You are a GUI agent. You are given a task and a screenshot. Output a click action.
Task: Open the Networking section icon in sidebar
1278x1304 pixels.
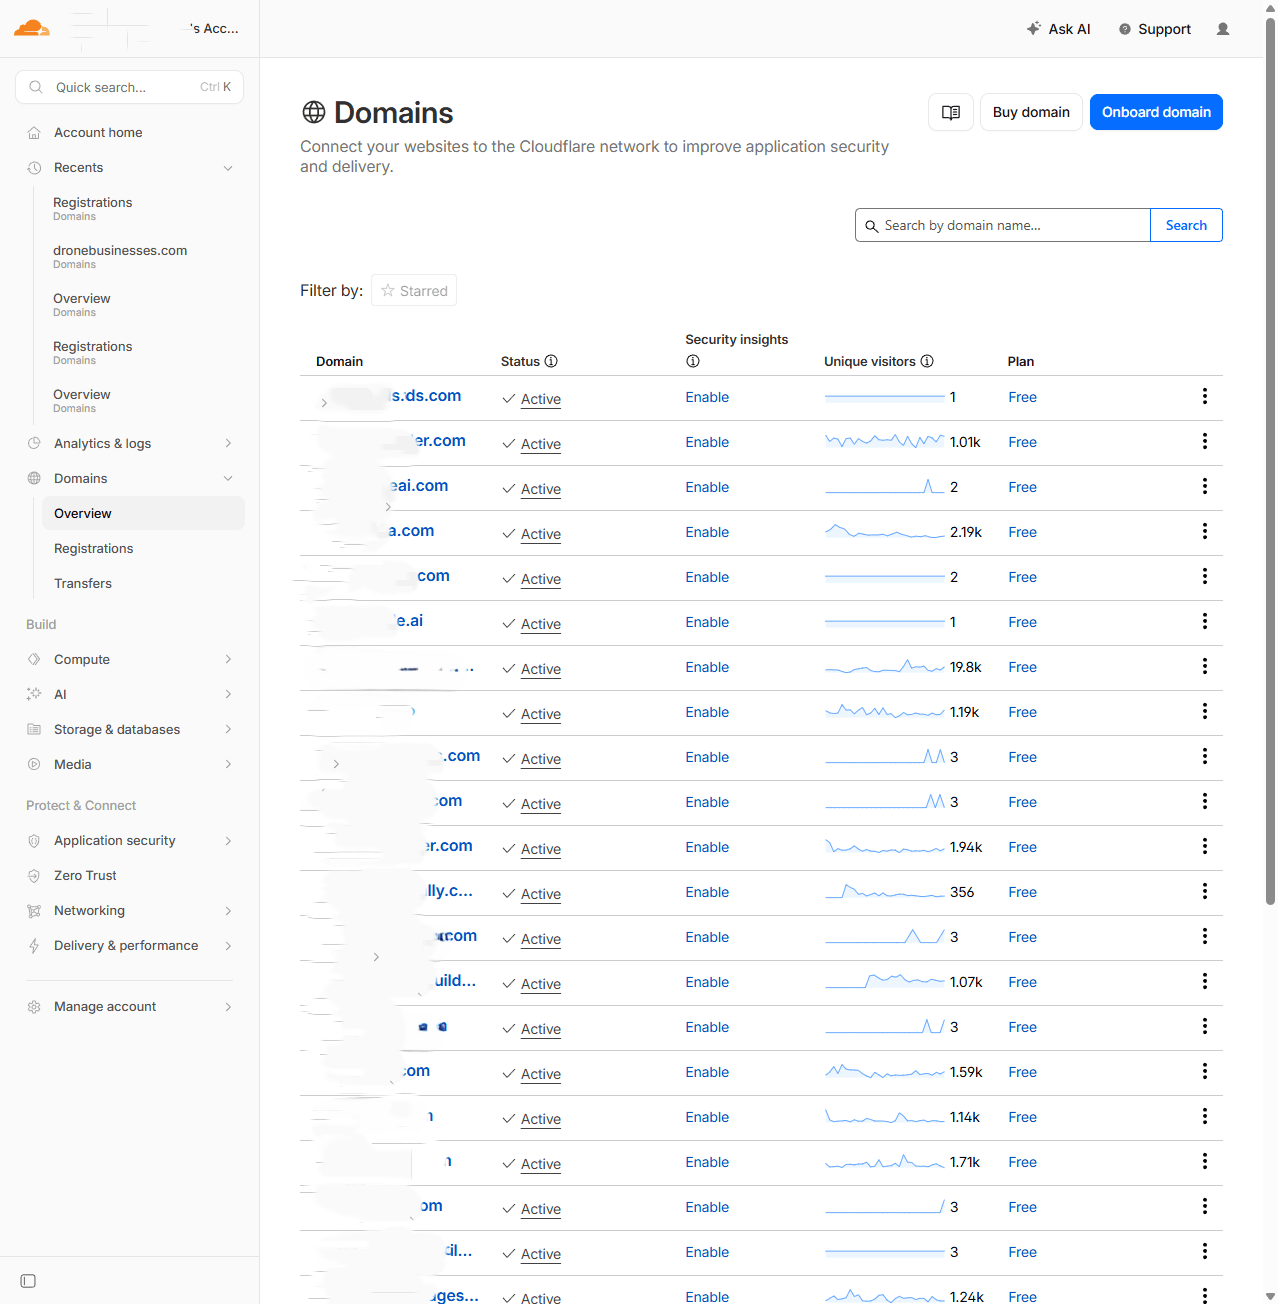coord(33,910)
